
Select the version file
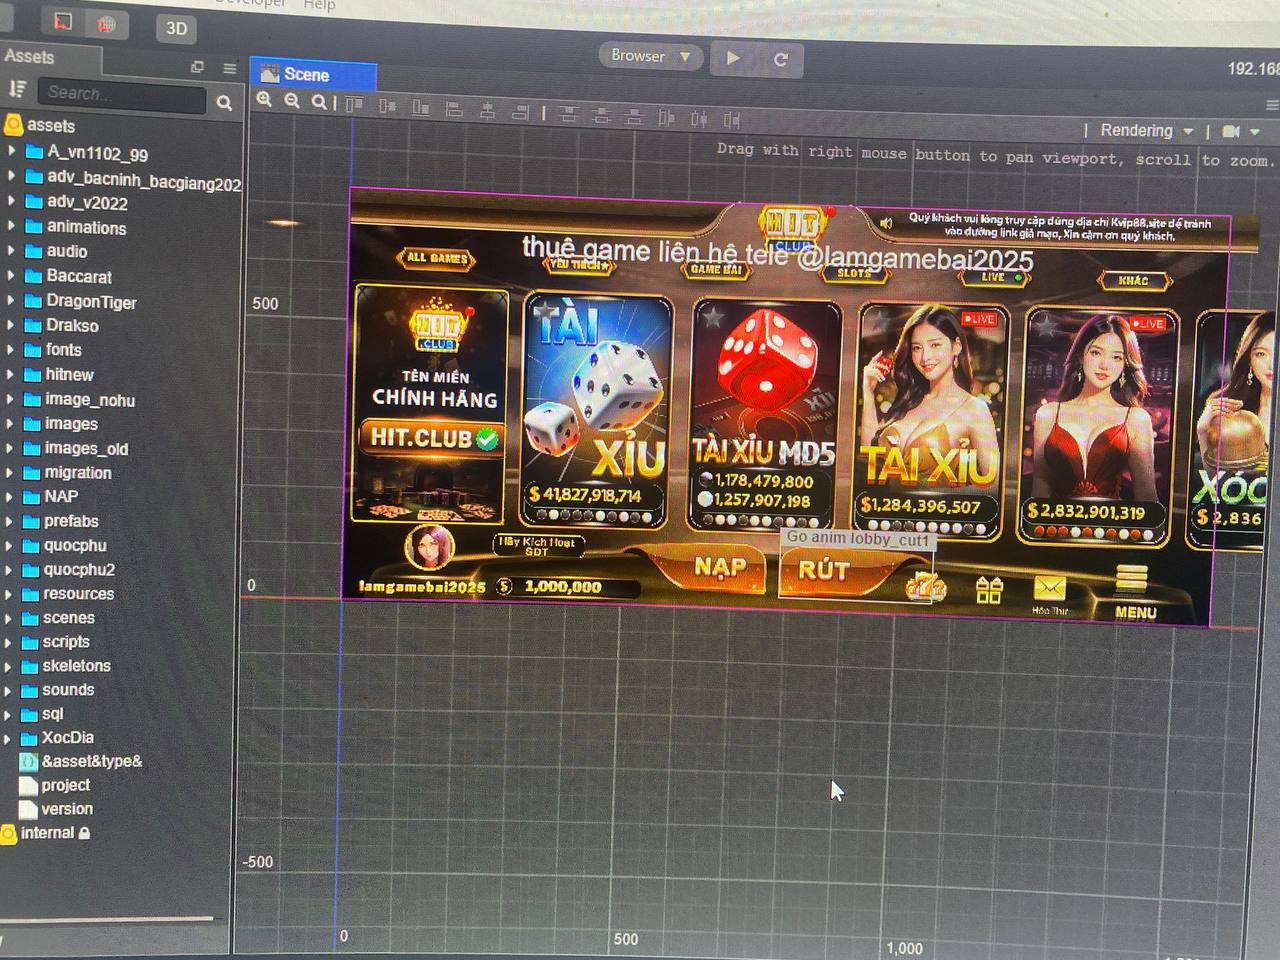(x=67, y=810)
